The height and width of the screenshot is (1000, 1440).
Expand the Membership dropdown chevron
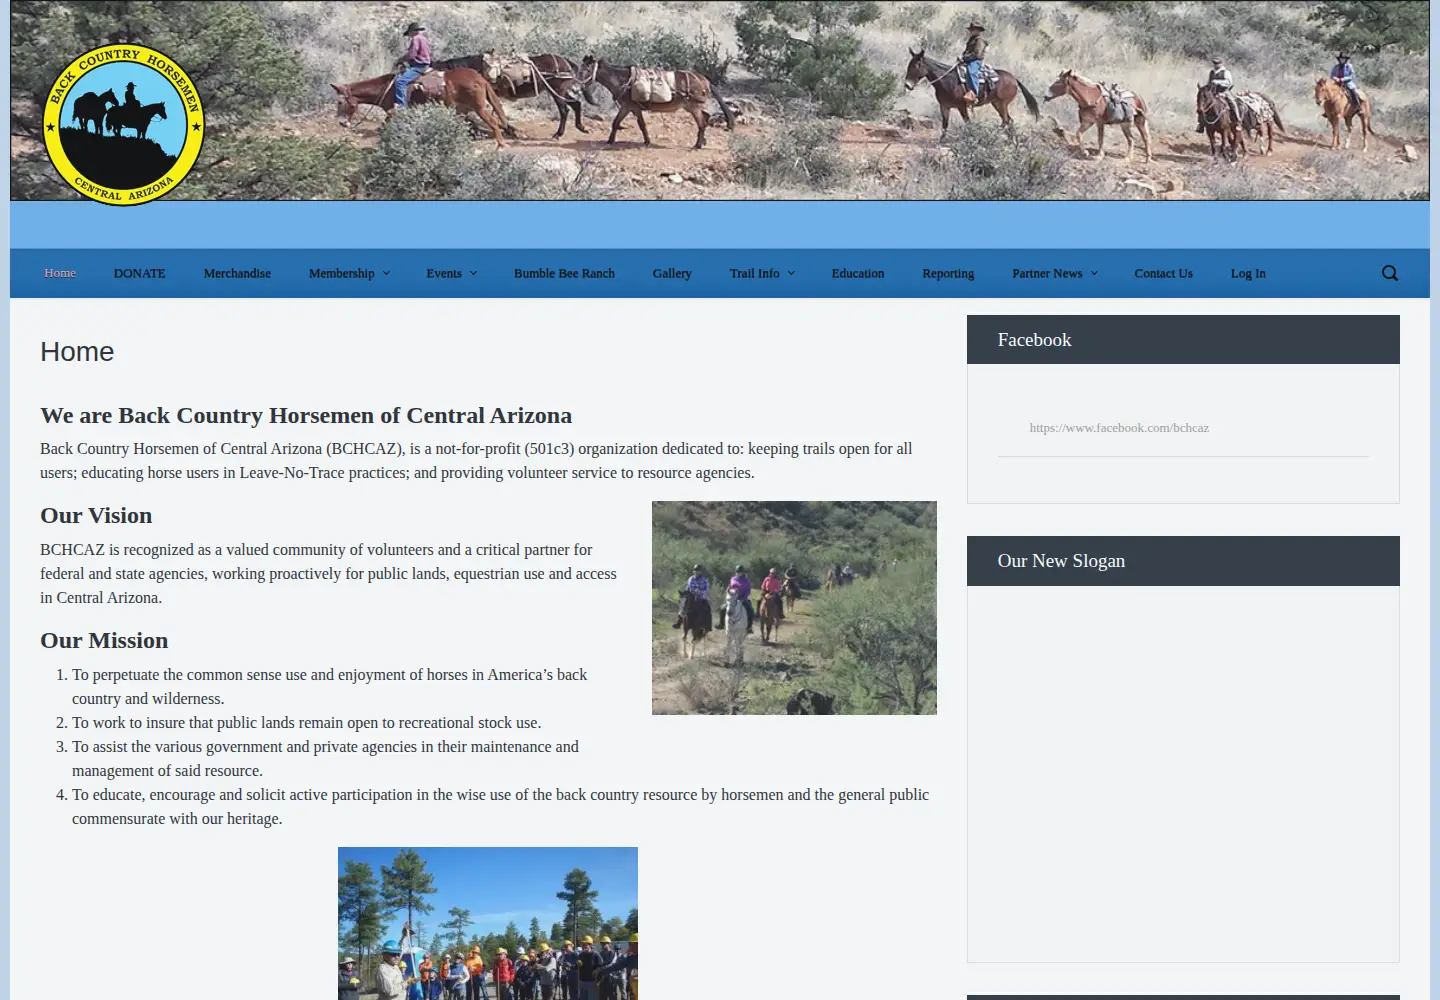[387, 273]
